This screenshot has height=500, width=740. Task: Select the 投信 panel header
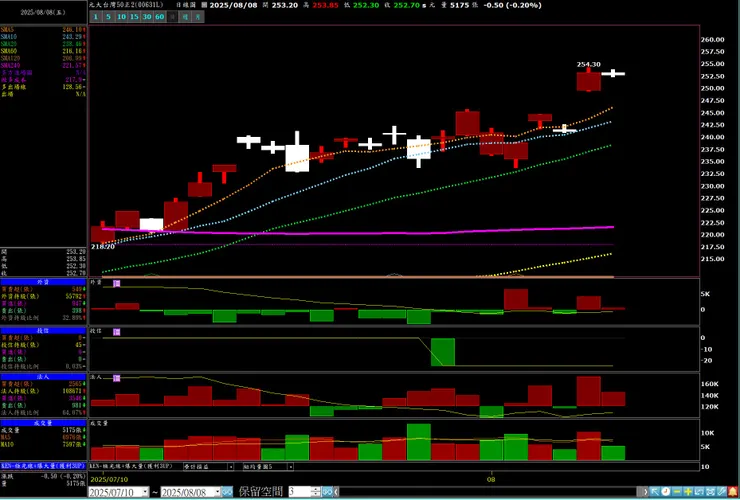pyautogui.click(x=43, y=331)
